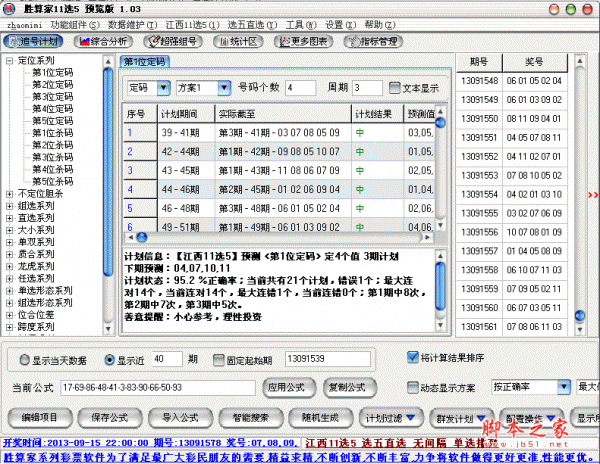Click the 周期 input field
600x464 pixels.
click(367, 88)
